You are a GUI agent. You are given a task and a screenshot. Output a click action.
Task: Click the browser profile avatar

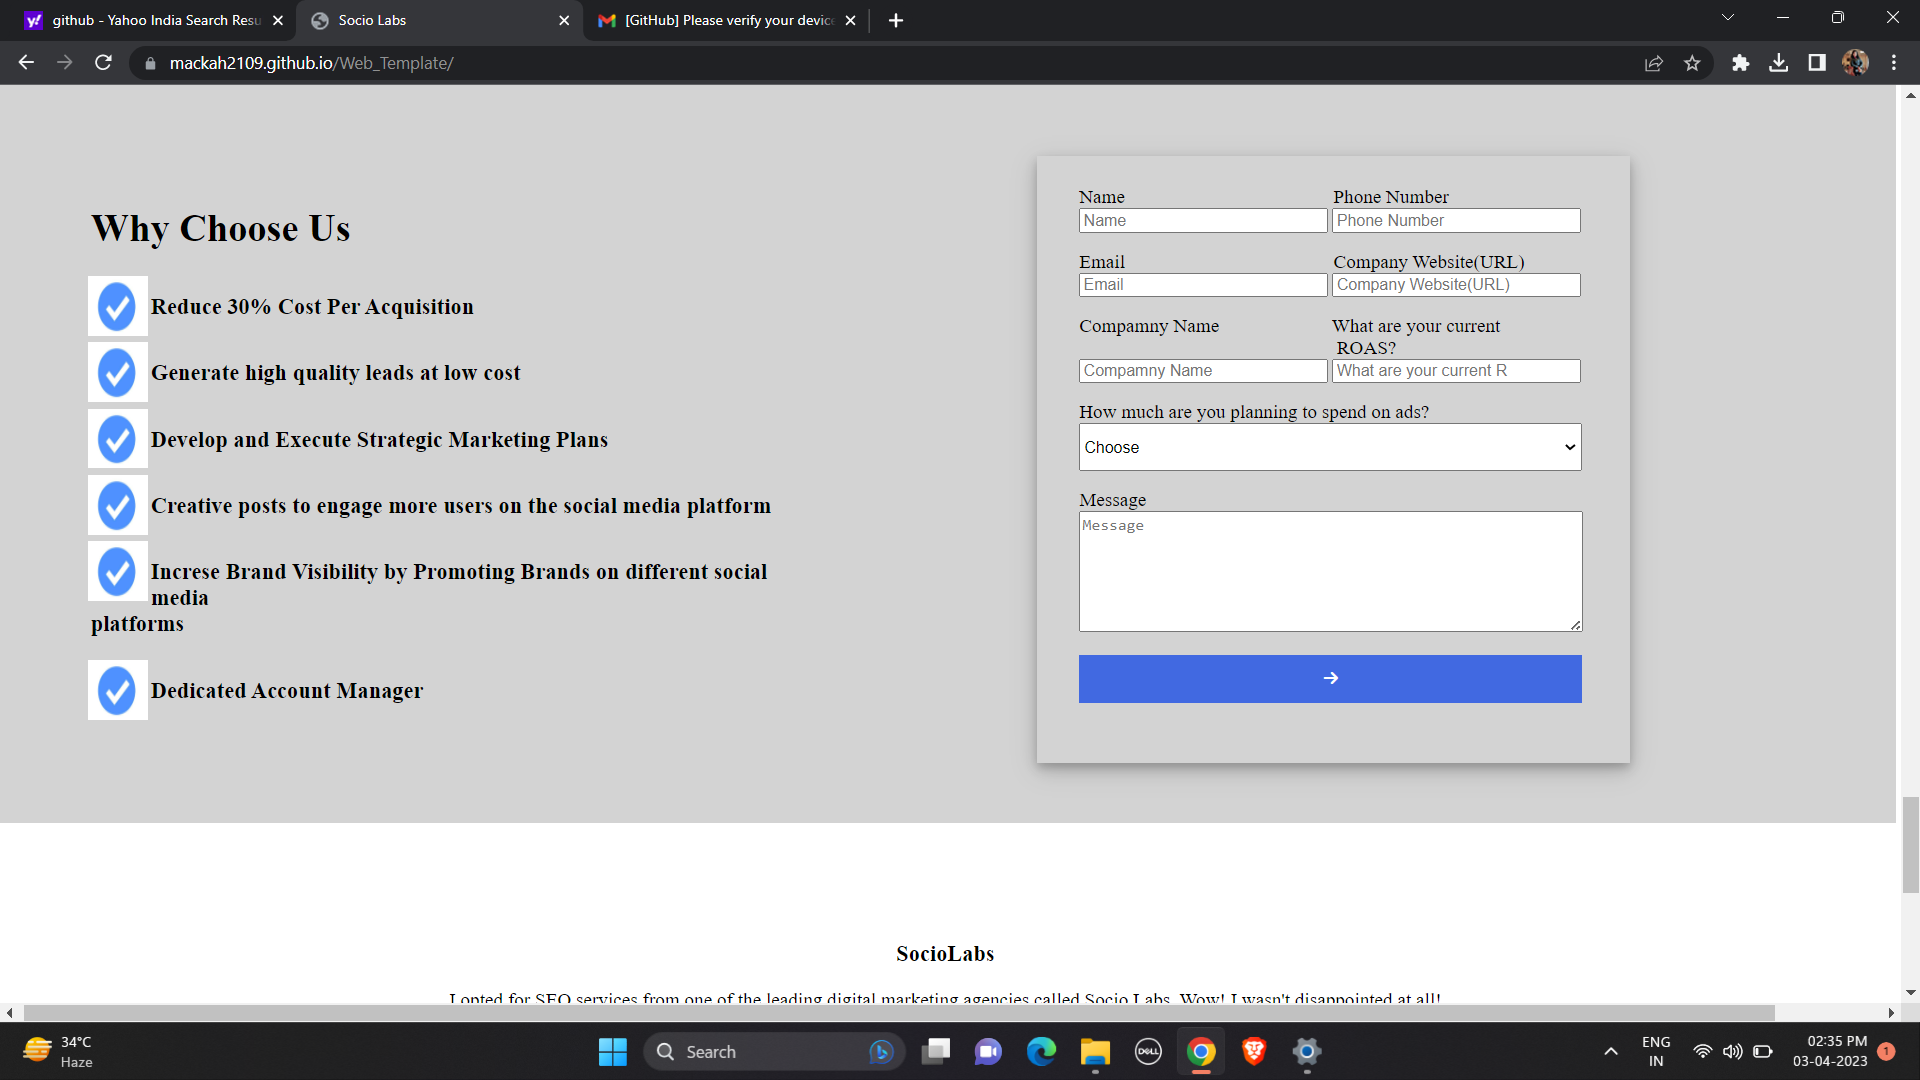click(x=1856, y=62)
